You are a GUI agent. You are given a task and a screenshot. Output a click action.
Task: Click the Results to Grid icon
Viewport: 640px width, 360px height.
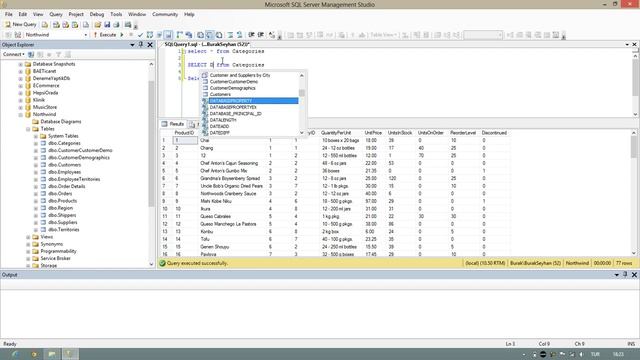point(209,35)
